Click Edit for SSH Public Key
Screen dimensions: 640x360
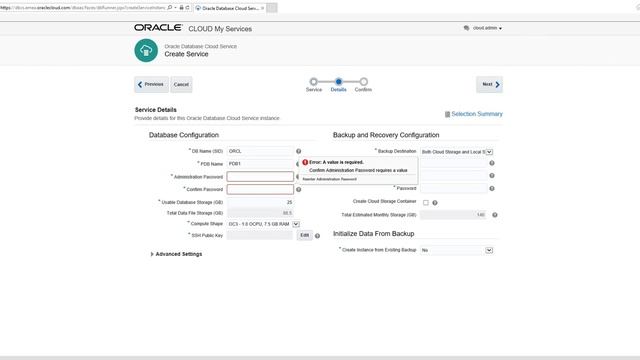(304, 236)
